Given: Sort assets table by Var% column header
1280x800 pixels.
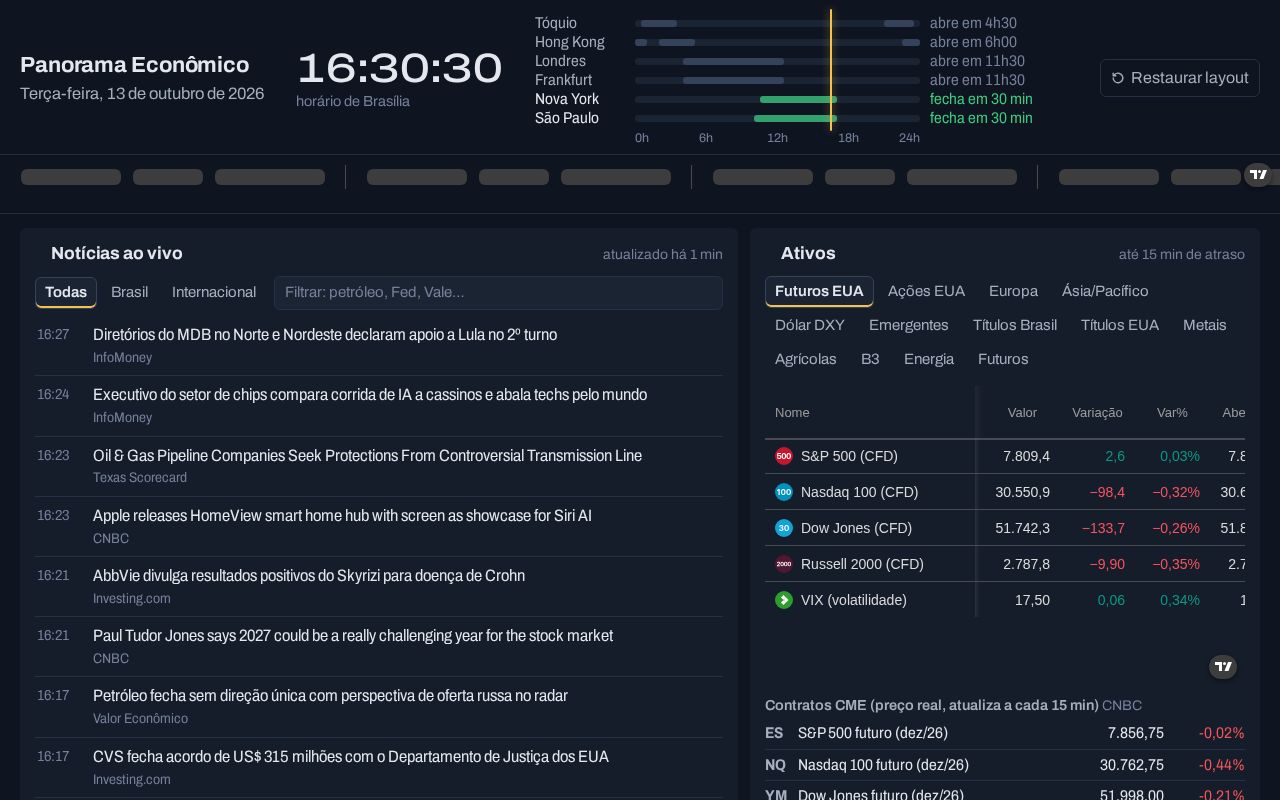Looking at the screenshot, I should 1172,413.
